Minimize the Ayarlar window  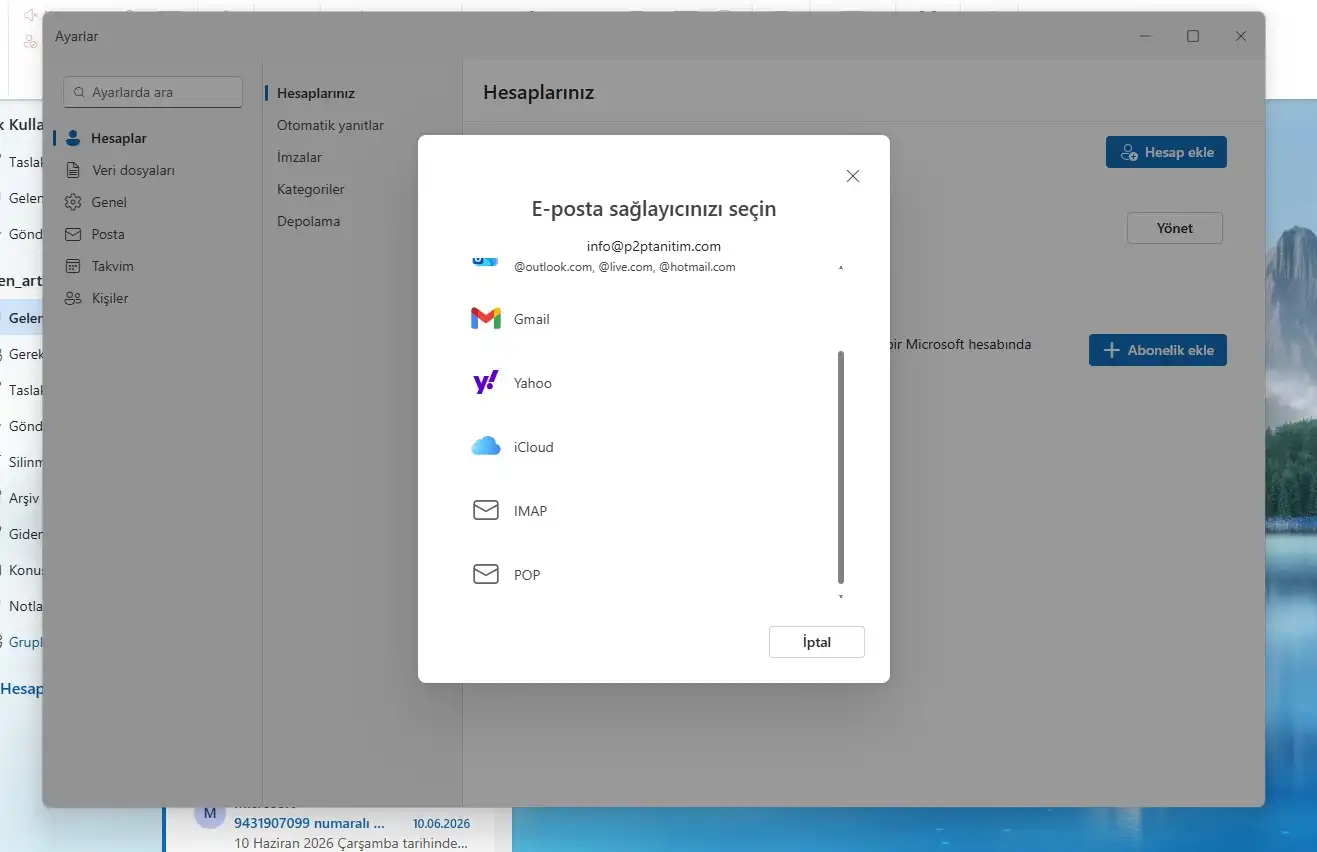1145,36
